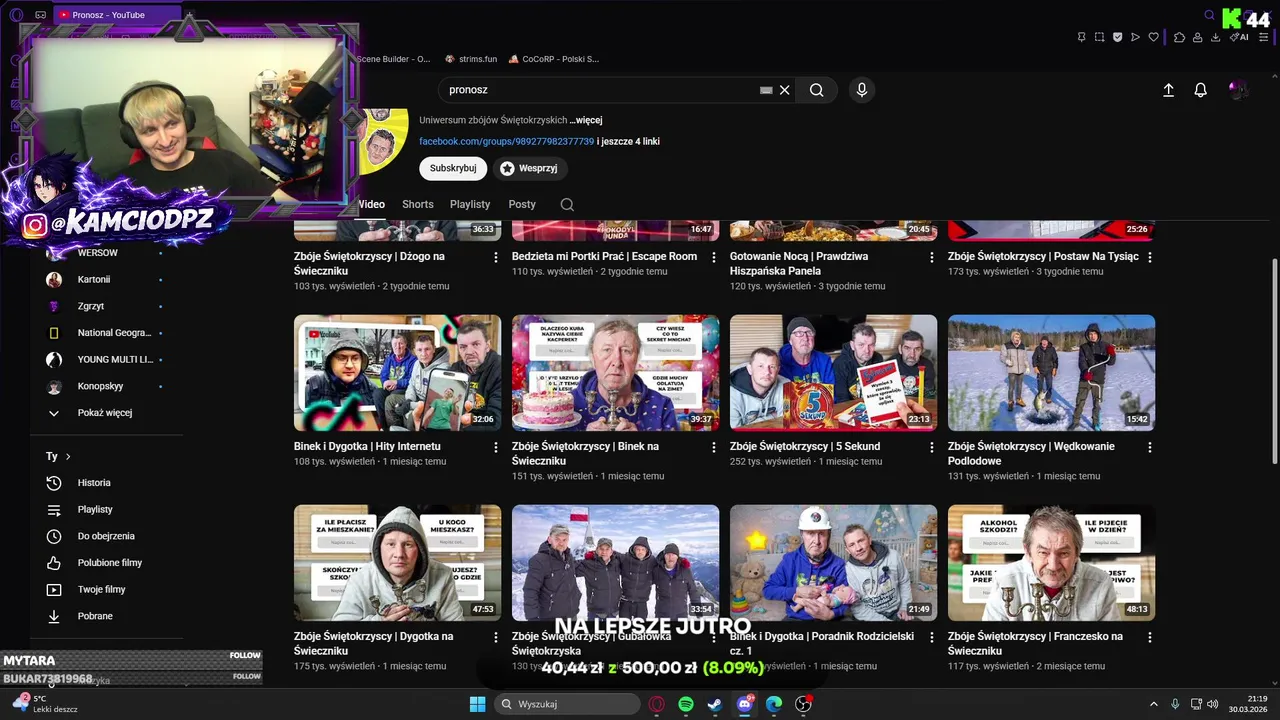Open Do obejrzenia in the sidebar

[x=106, y=536]
